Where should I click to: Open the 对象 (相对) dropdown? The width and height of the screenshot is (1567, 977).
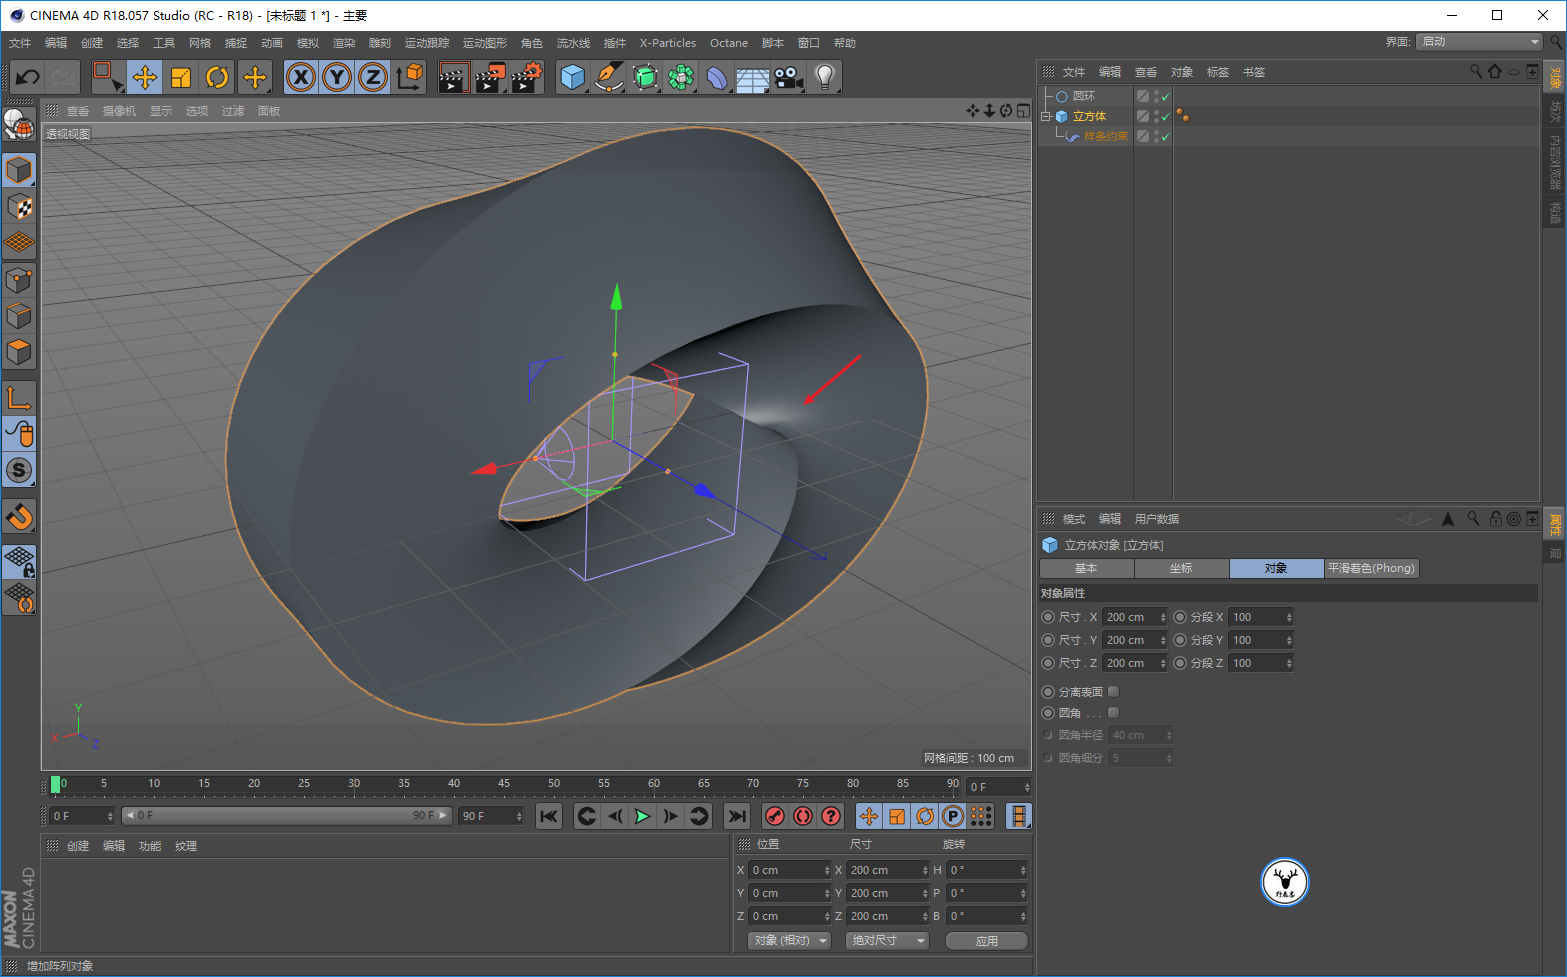click(x=790, y=940)
